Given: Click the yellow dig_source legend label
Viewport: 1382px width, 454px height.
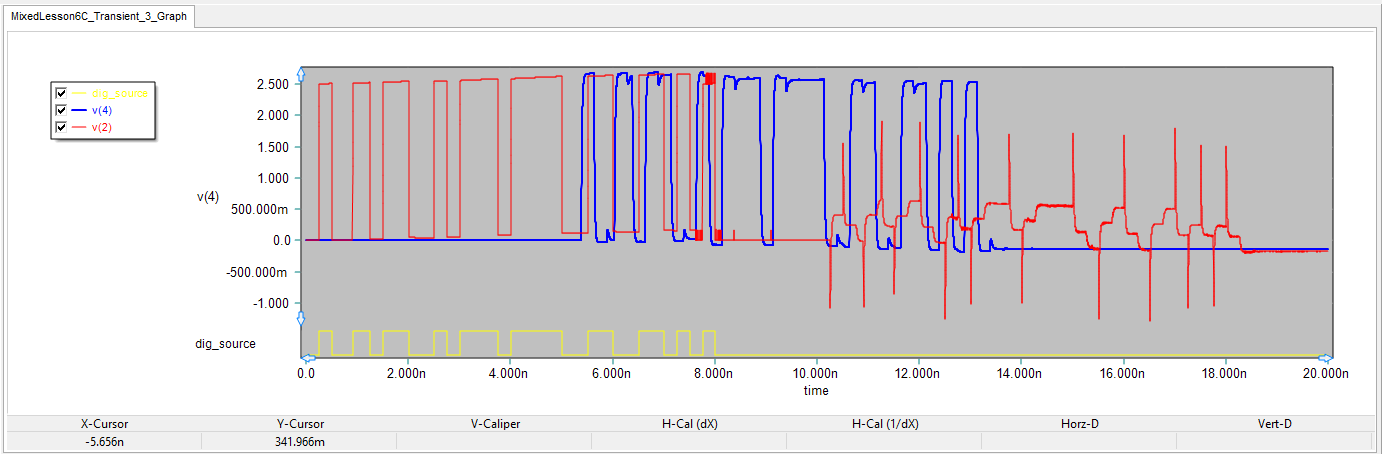Looking at the screenshot, I should (119, 93).
